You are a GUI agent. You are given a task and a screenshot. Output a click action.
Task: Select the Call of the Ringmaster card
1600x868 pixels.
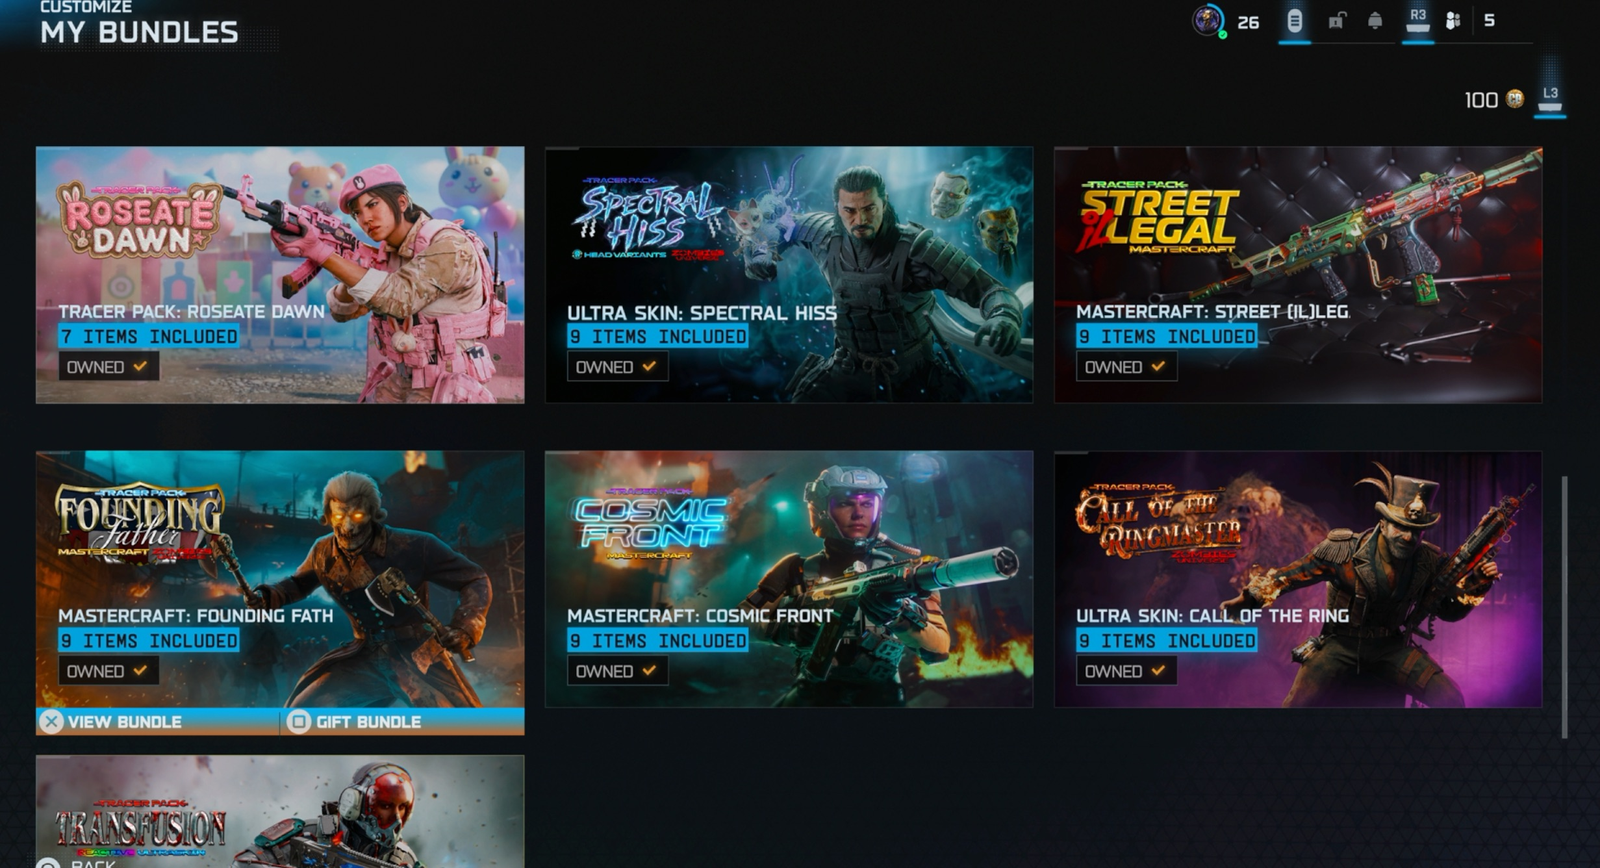[1298, 579]
